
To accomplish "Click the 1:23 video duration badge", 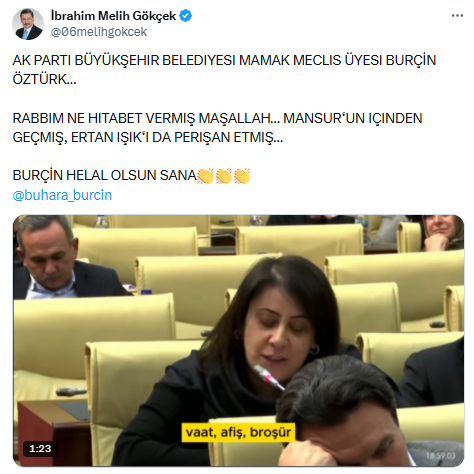I will (40, 449).
